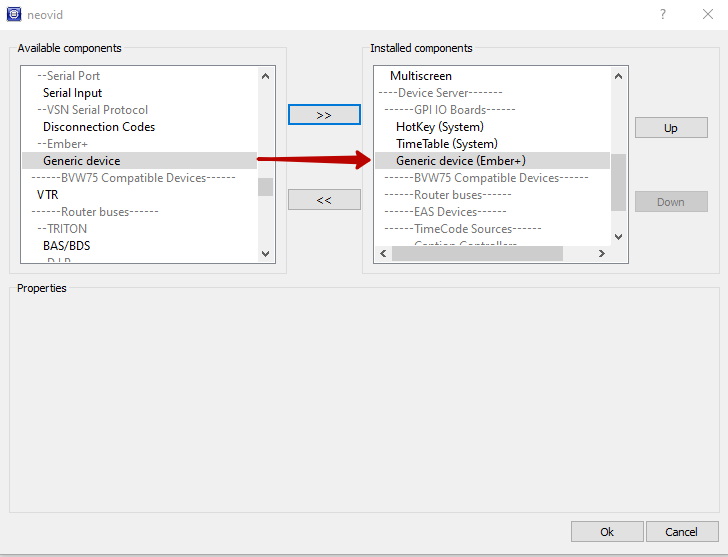Click the --Ember+ header in Available list
This screenshot has height=557, width=728.
pos(139,143)
